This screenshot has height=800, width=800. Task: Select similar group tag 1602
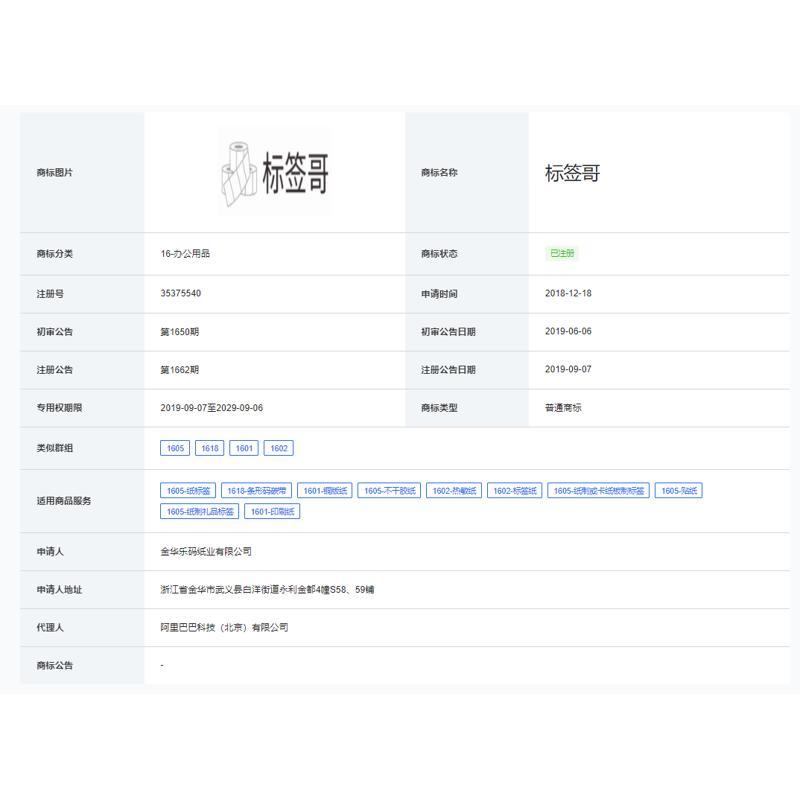pos(279,448)
